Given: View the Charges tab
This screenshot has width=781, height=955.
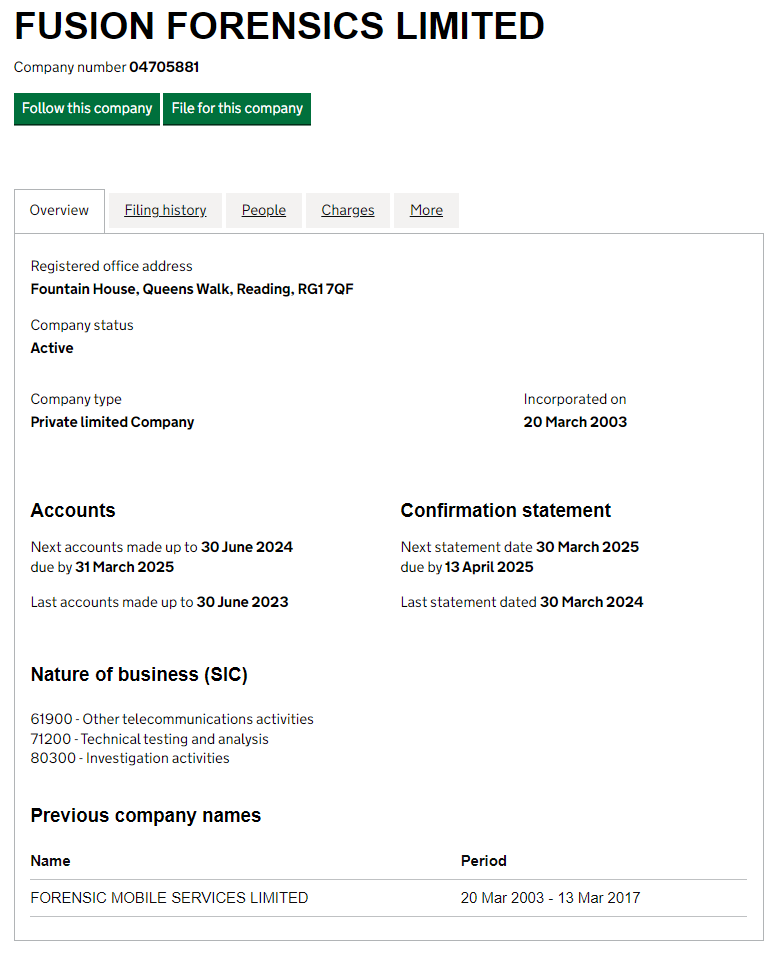Looking at the screenshot, I should tap(347, 210).
